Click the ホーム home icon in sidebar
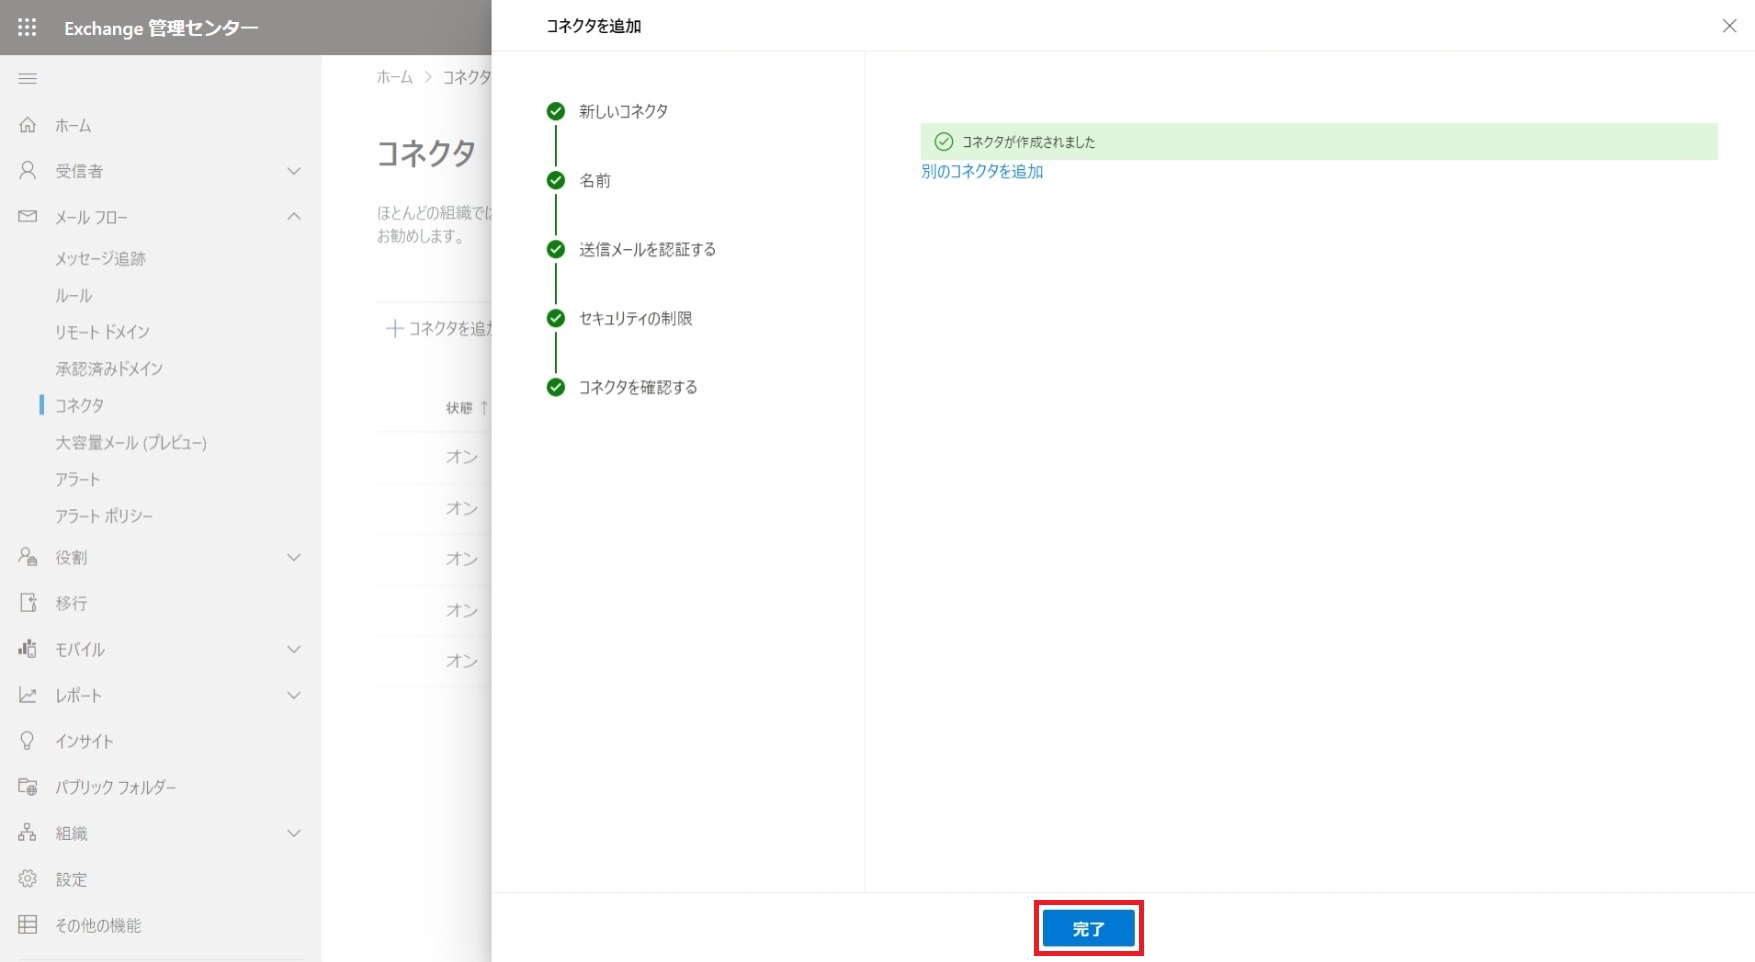Viewport: 1755px width, 962px height. pos(28,125)
